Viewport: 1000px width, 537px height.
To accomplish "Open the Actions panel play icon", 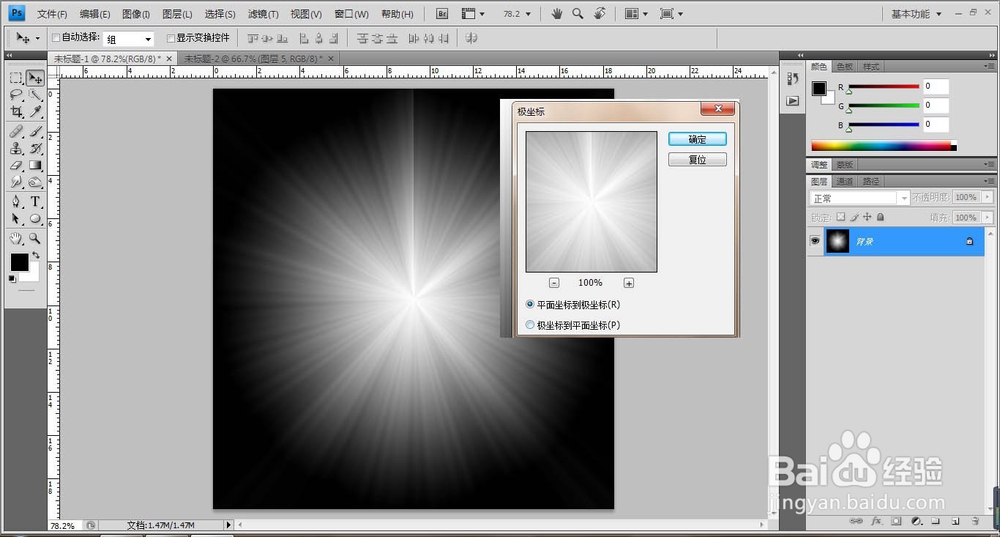I will (x=793, y=101).
